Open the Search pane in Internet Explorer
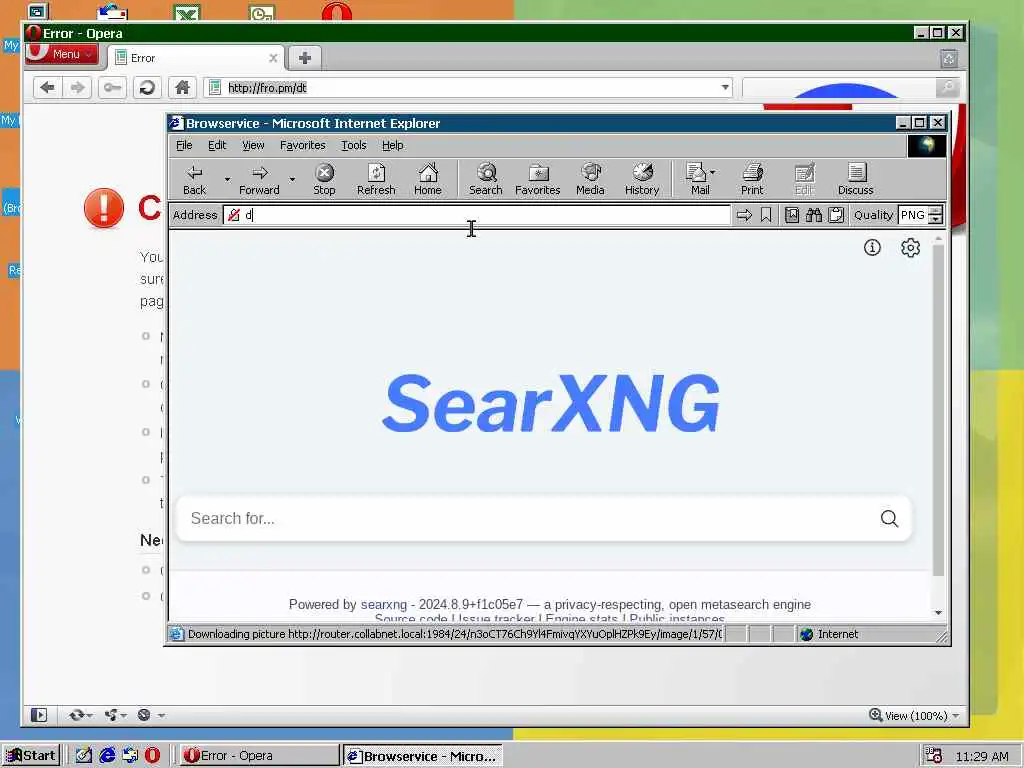Viewport: 1024px width, 768px height. (485, 180)
